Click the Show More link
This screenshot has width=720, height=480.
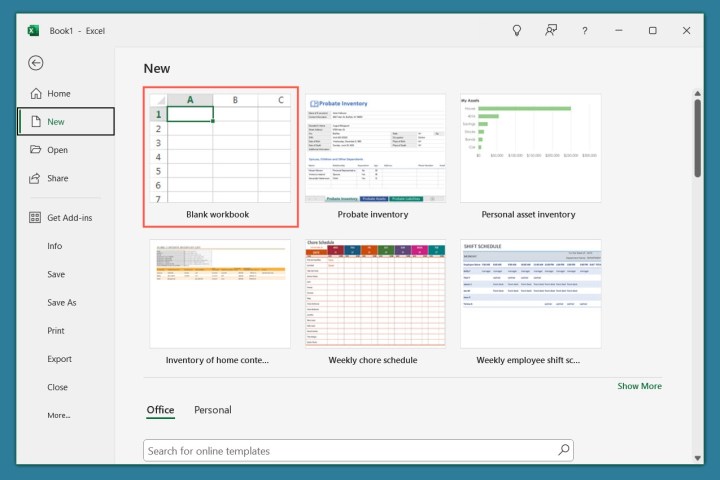pyautogui.click(x=639, y=386)
